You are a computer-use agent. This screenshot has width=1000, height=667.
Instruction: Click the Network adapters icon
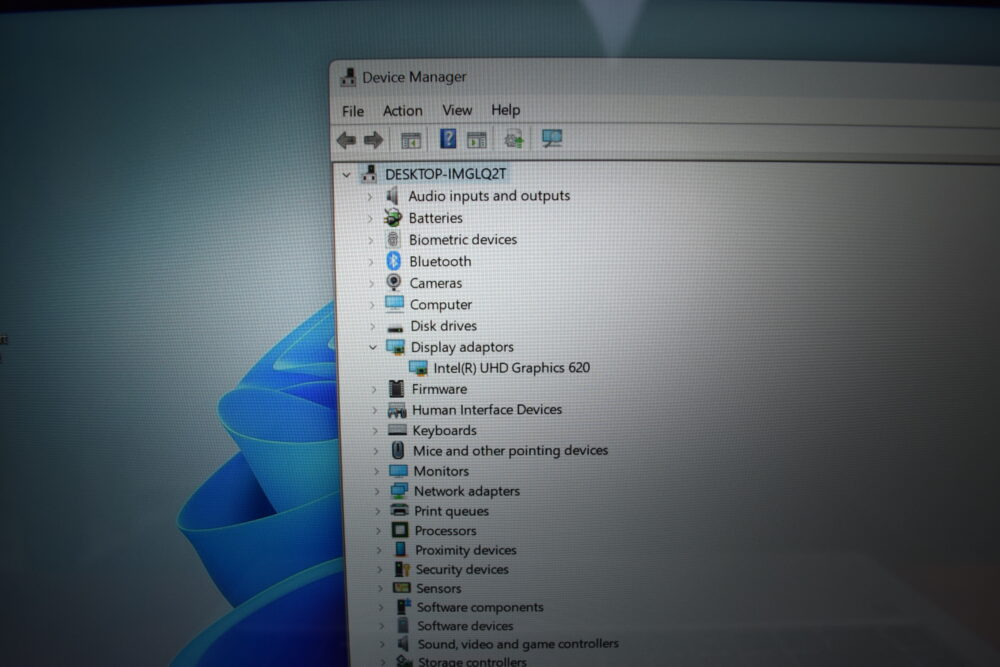click(399, 490)
